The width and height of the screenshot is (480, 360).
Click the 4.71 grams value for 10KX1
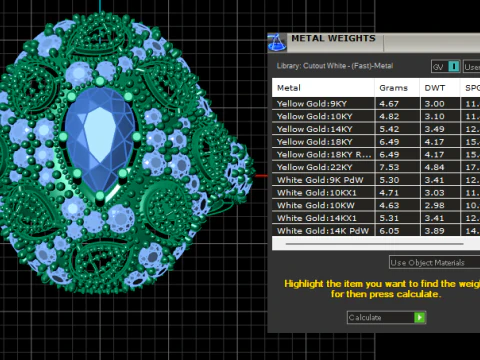point(389,193)
